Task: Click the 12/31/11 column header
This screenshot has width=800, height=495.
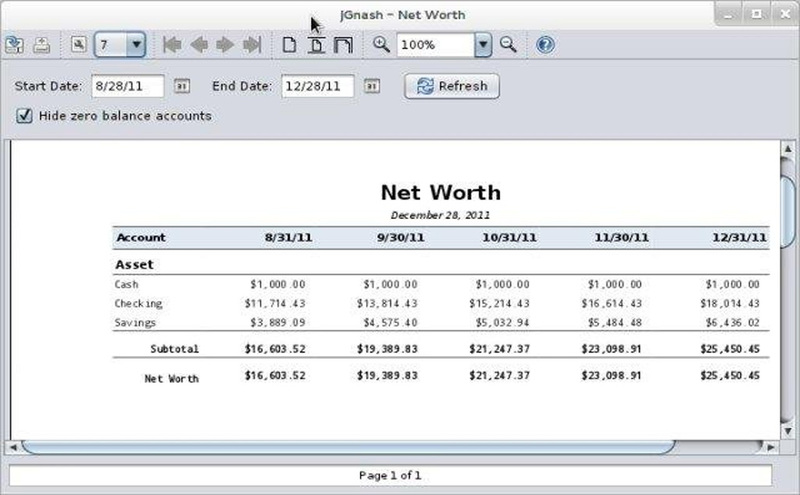Action: [739, 237]
